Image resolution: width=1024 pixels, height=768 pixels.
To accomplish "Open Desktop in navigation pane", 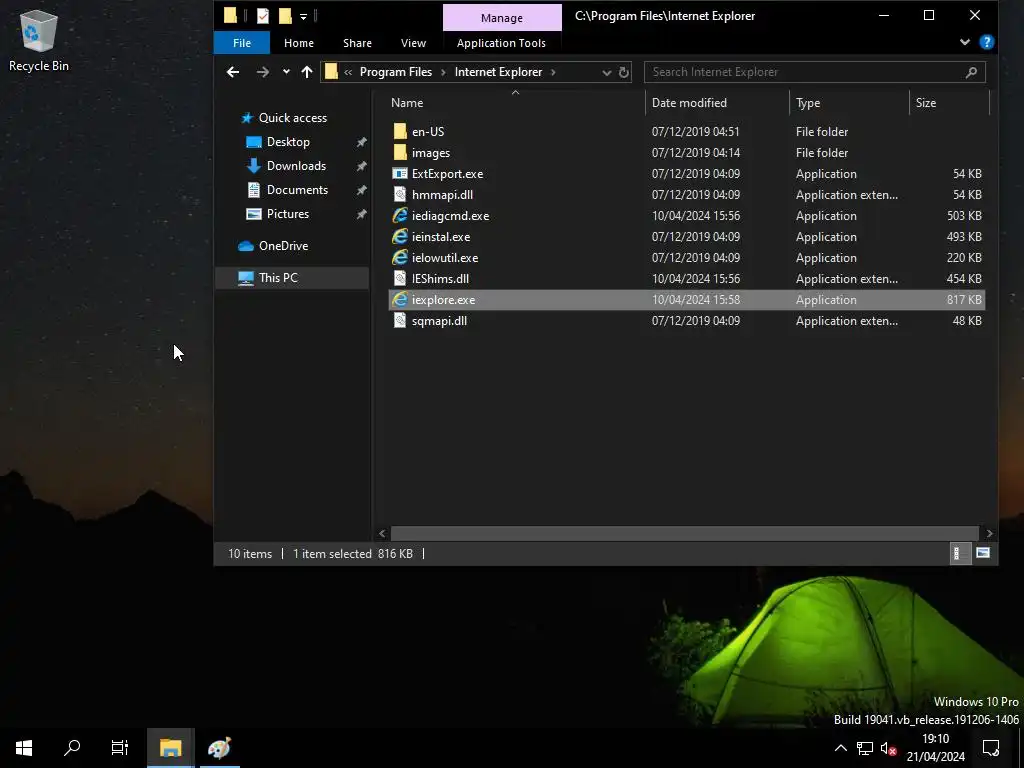I will tap(288, 142).
